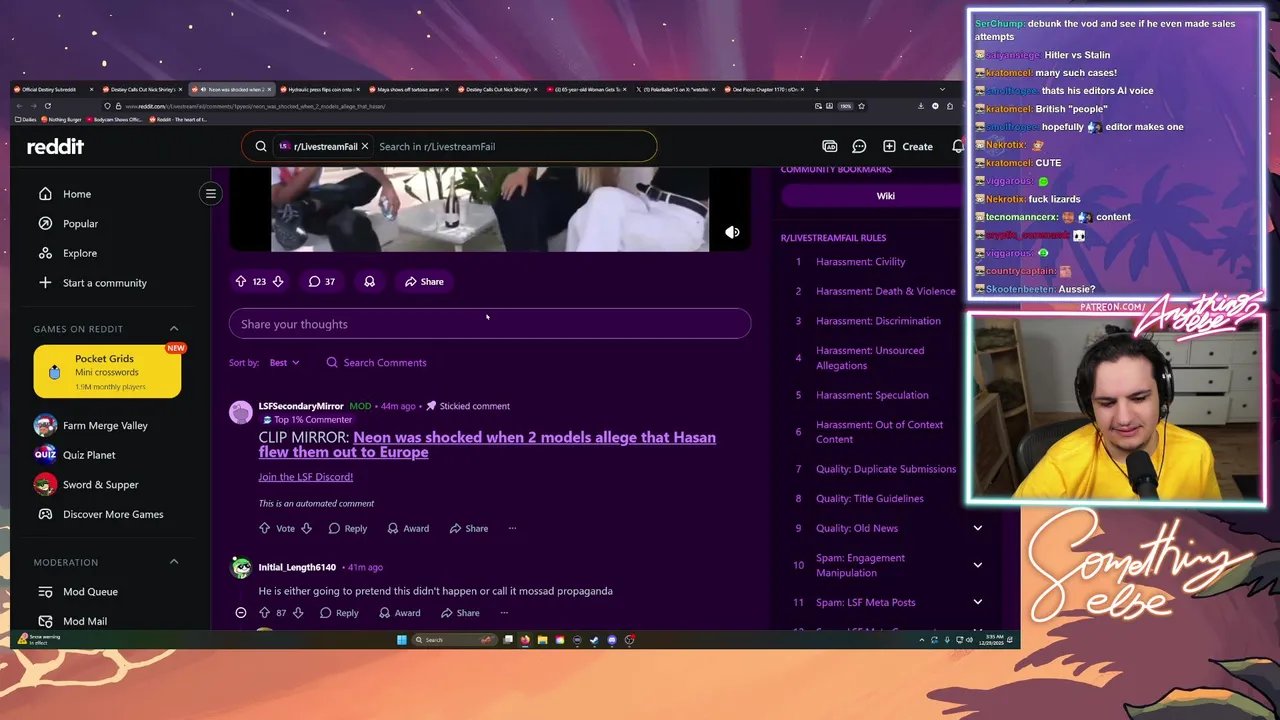Screen dimensions: 1280x720
Task: Open Initial_Length6140 user profile
Action: 297,567
